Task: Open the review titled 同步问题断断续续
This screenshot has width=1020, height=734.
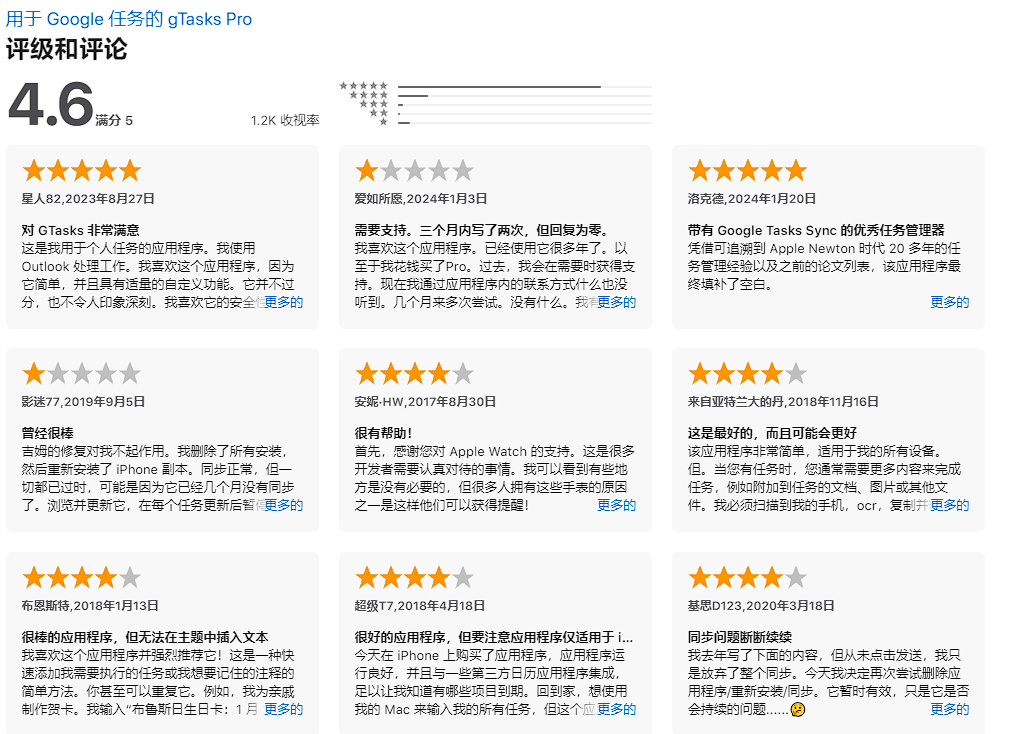Action: click(x=740, y=636)
